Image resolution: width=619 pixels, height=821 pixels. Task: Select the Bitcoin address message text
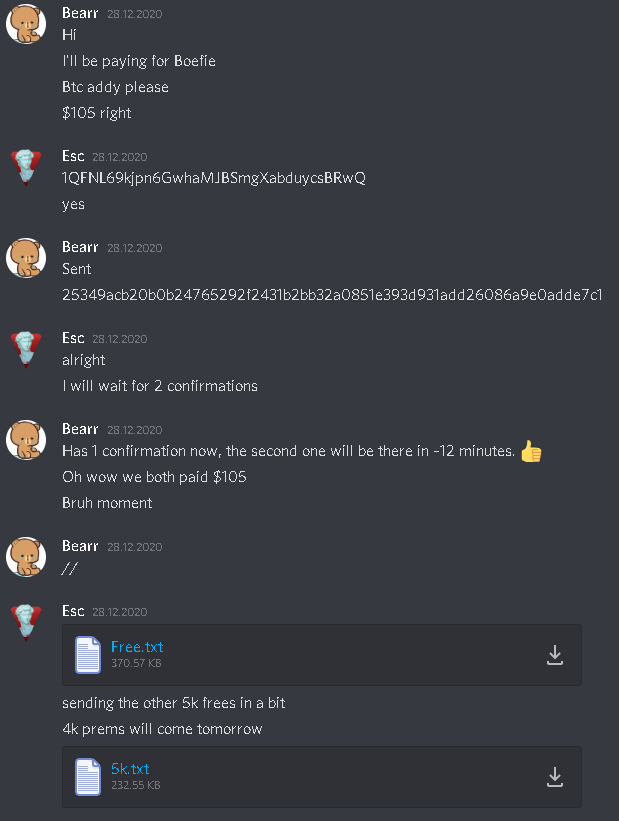coord(214,178)
